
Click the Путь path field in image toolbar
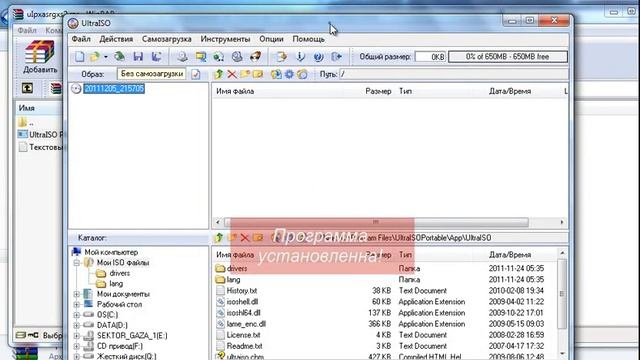click(453, 74)
